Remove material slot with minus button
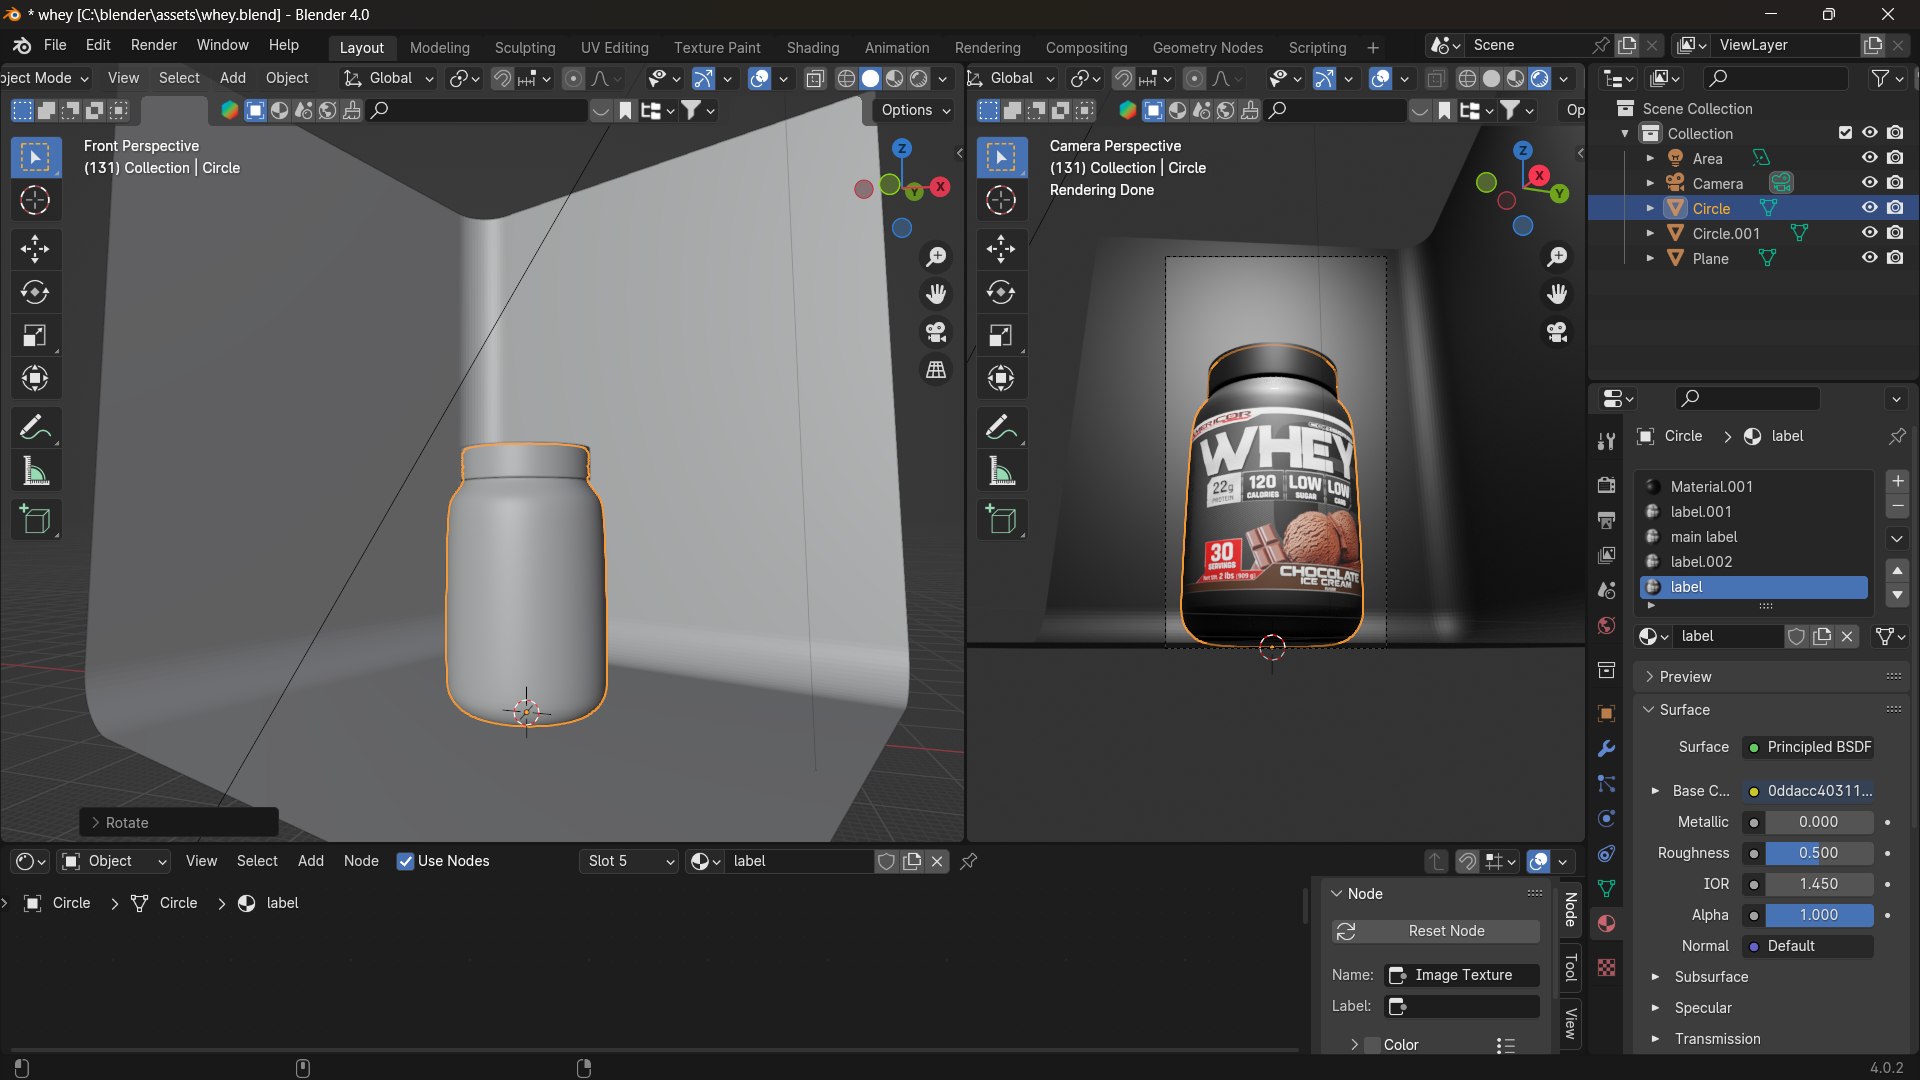The image size is (1920, 1080). [1897, 507]
